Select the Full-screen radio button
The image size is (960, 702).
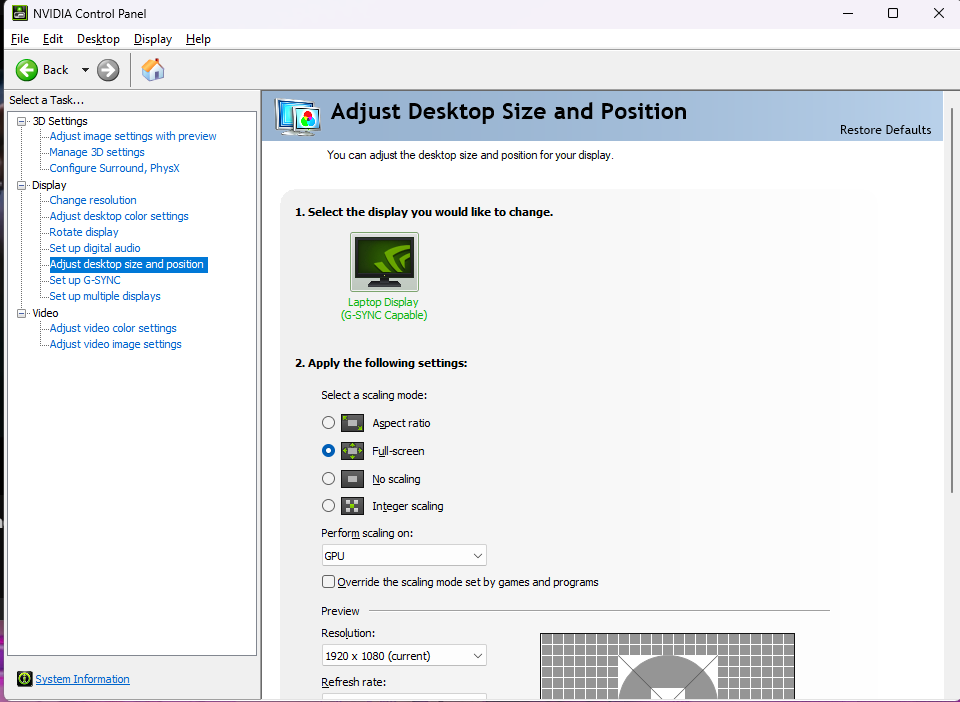coord(328,451)
